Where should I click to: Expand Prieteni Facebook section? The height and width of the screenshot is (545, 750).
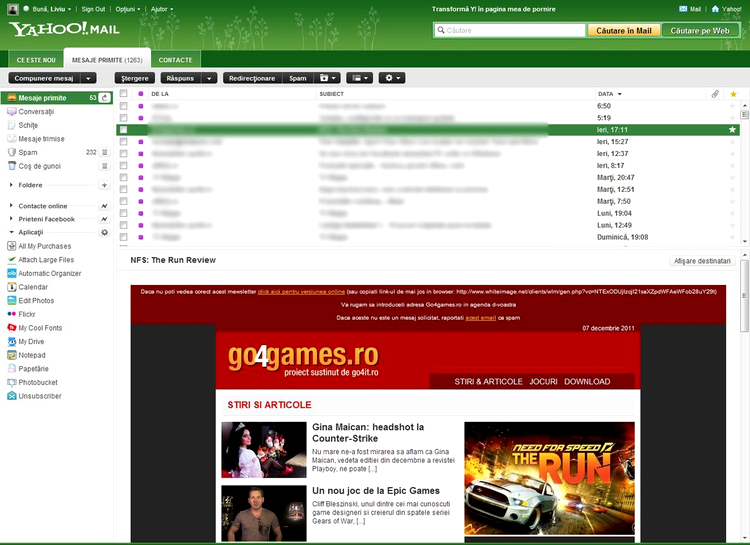pos(11,219)
